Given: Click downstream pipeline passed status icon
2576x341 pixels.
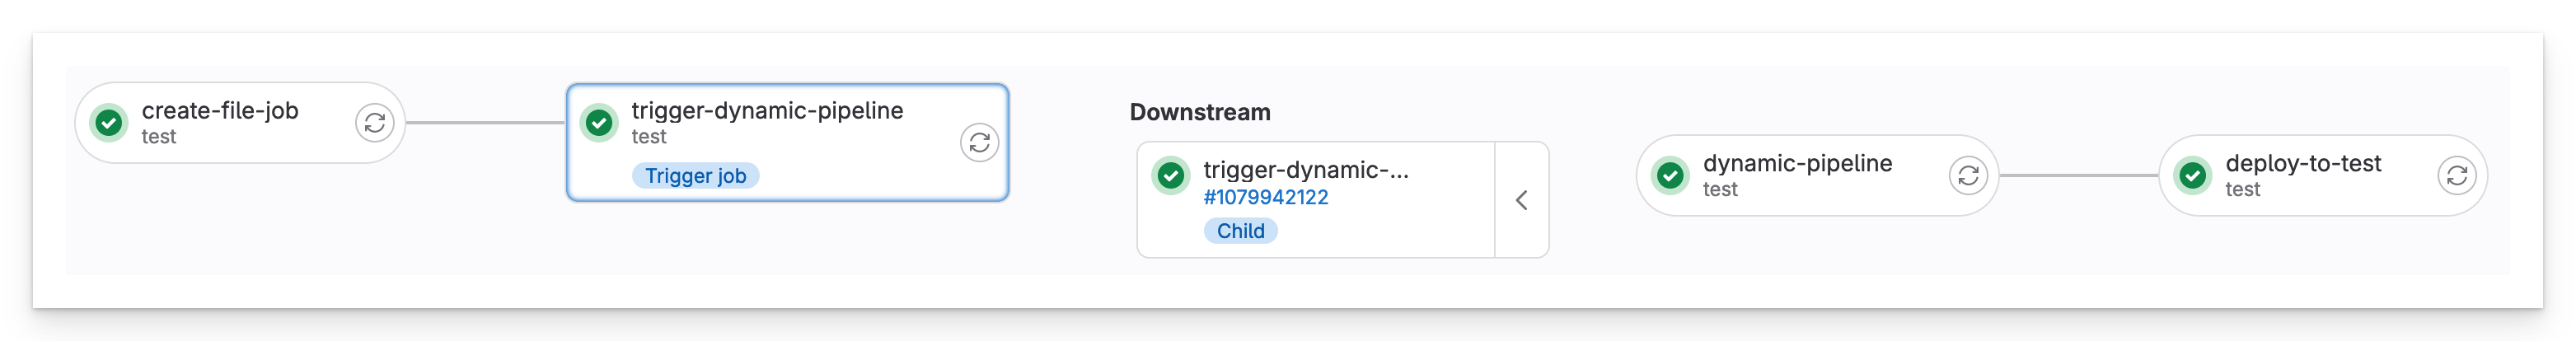Looking at the screenshot, I should click(x=1170, y=176).
